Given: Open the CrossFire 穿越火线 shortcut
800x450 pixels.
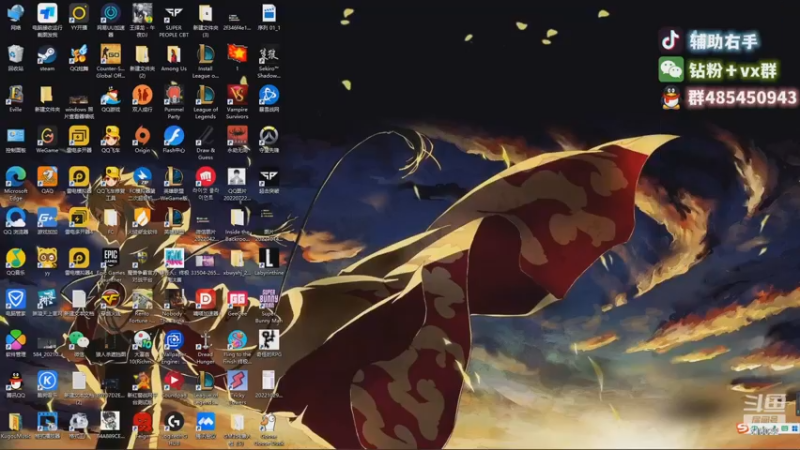Looking at the screenshot, I should 111,300.
